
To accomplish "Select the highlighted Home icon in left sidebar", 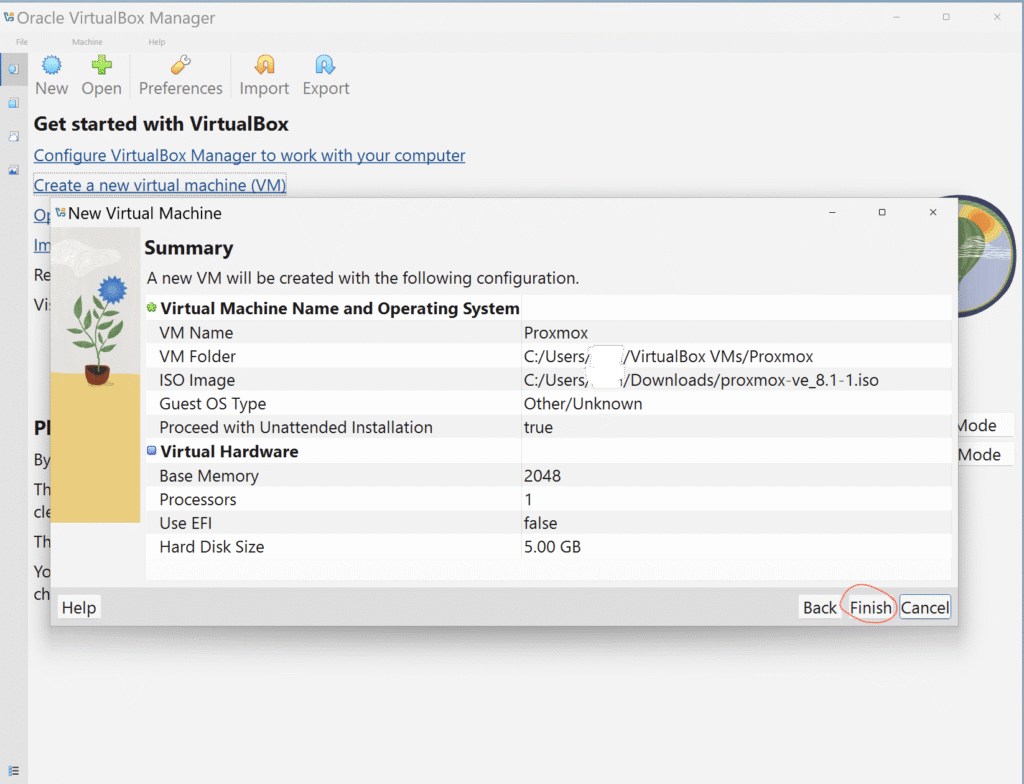I will tap(13, 68).
